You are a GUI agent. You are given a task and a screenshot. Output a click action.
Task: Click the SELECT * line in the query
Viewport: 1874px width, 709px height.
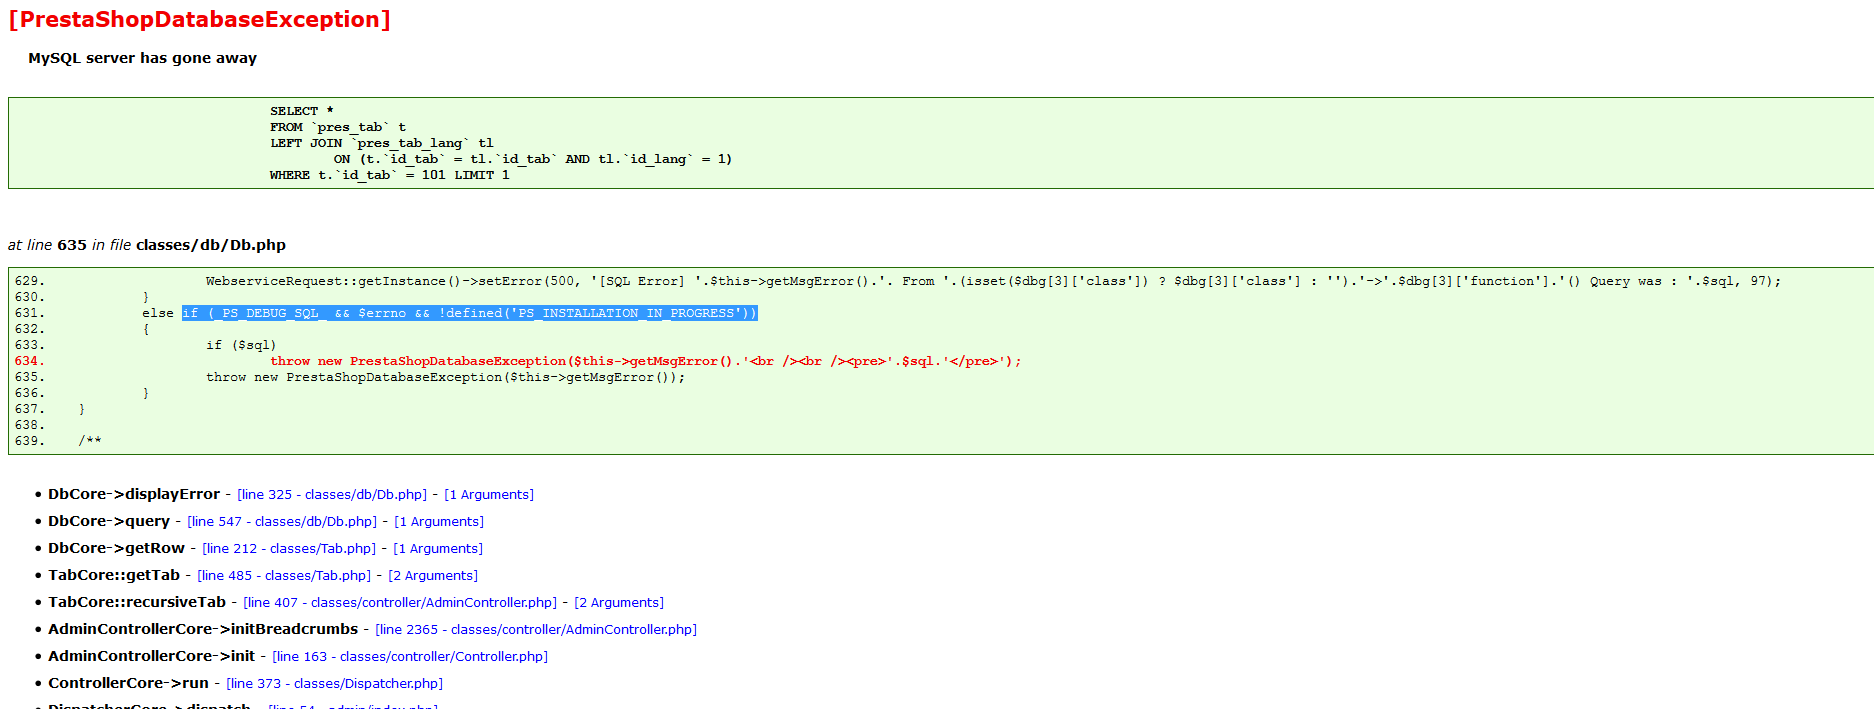click(x=302, y=111)
